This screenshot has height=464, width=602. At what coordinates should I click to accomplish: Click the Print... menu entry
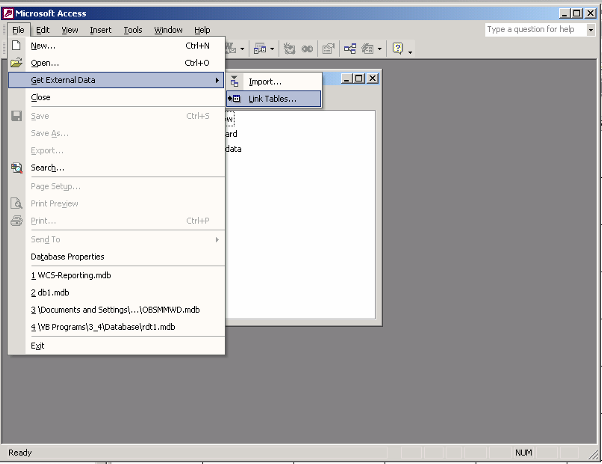tap(116, 221)
